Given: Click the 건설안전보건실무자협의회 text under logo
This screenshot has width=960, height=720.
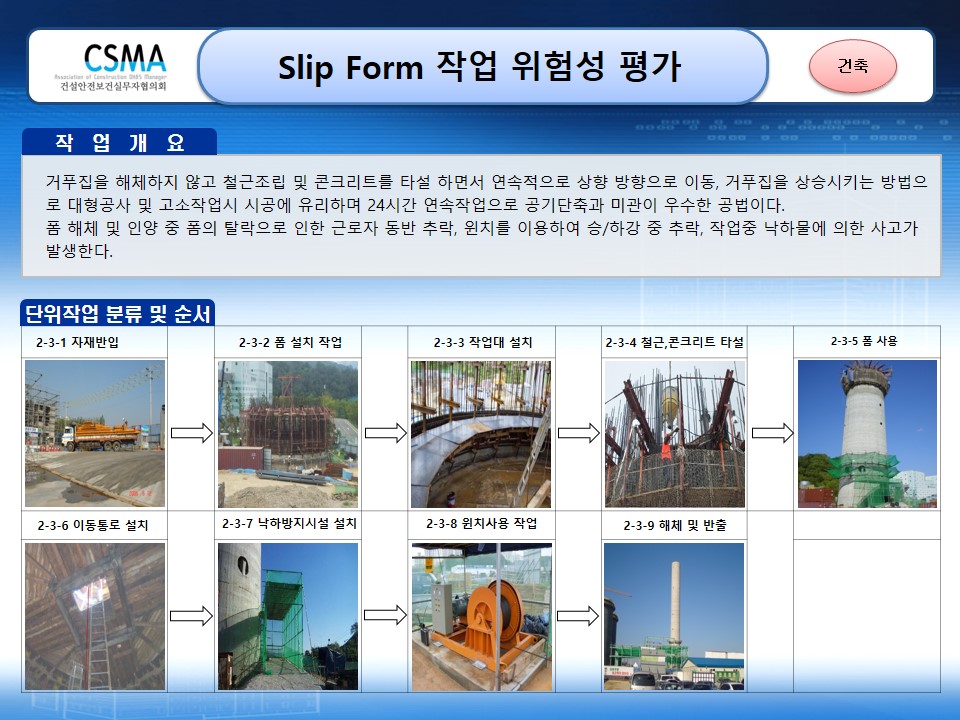Looking at the screenshot, I should (113, 86).
